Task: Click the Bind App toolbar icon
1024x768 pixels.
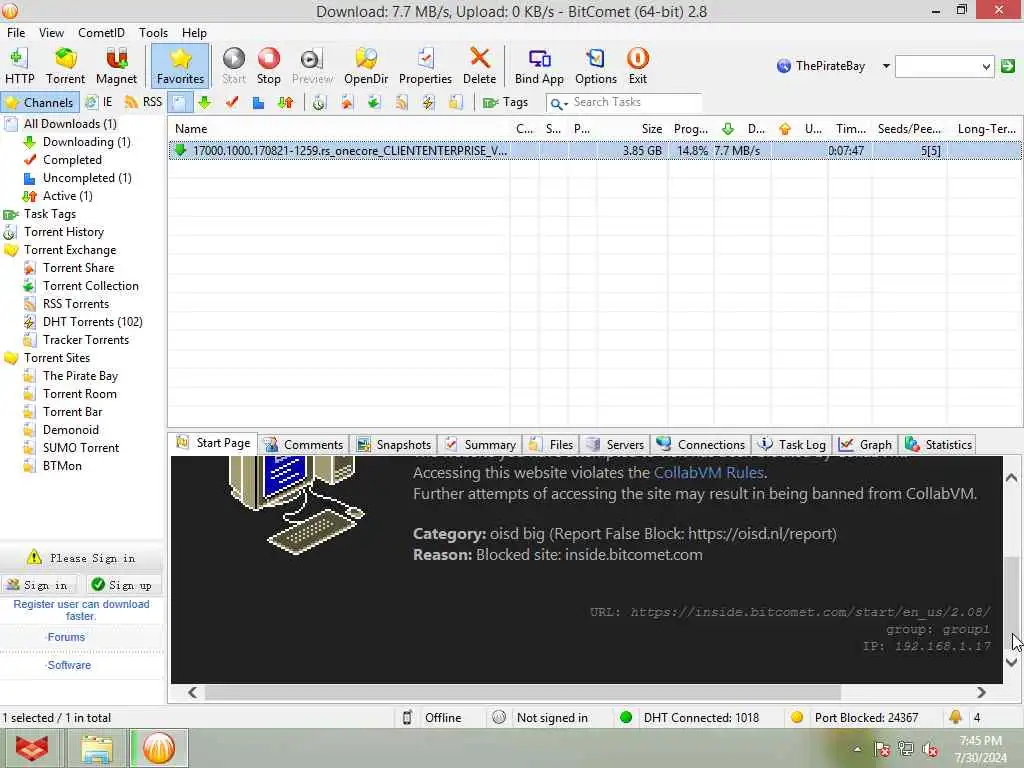Action: point(539,66)
